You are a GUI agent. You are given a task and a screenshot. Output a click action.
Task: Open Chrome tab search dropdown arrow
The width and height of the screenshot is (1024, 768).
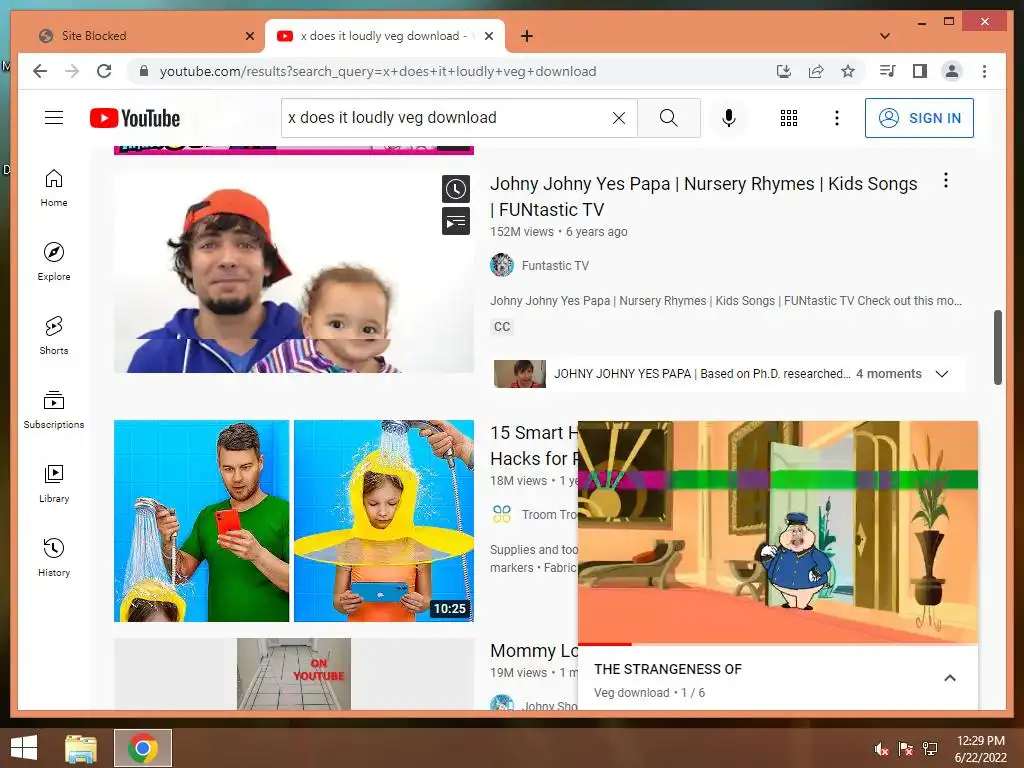(885, 36)
